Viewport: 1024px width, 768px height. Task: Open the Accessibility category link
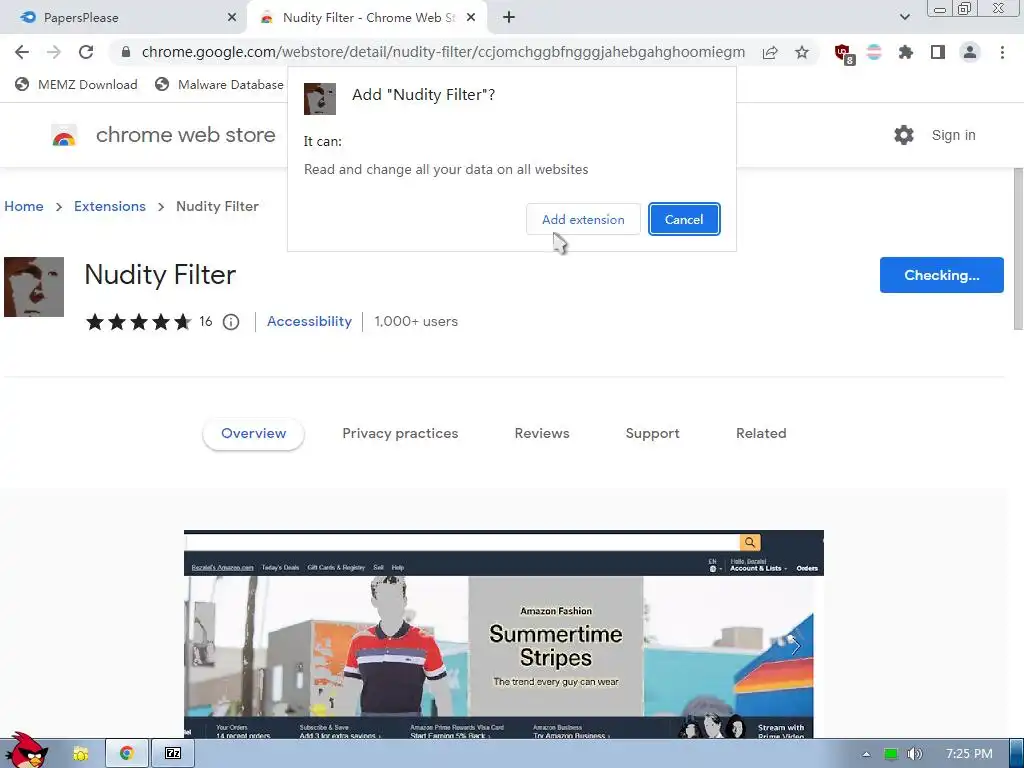[x=309, y=321]
